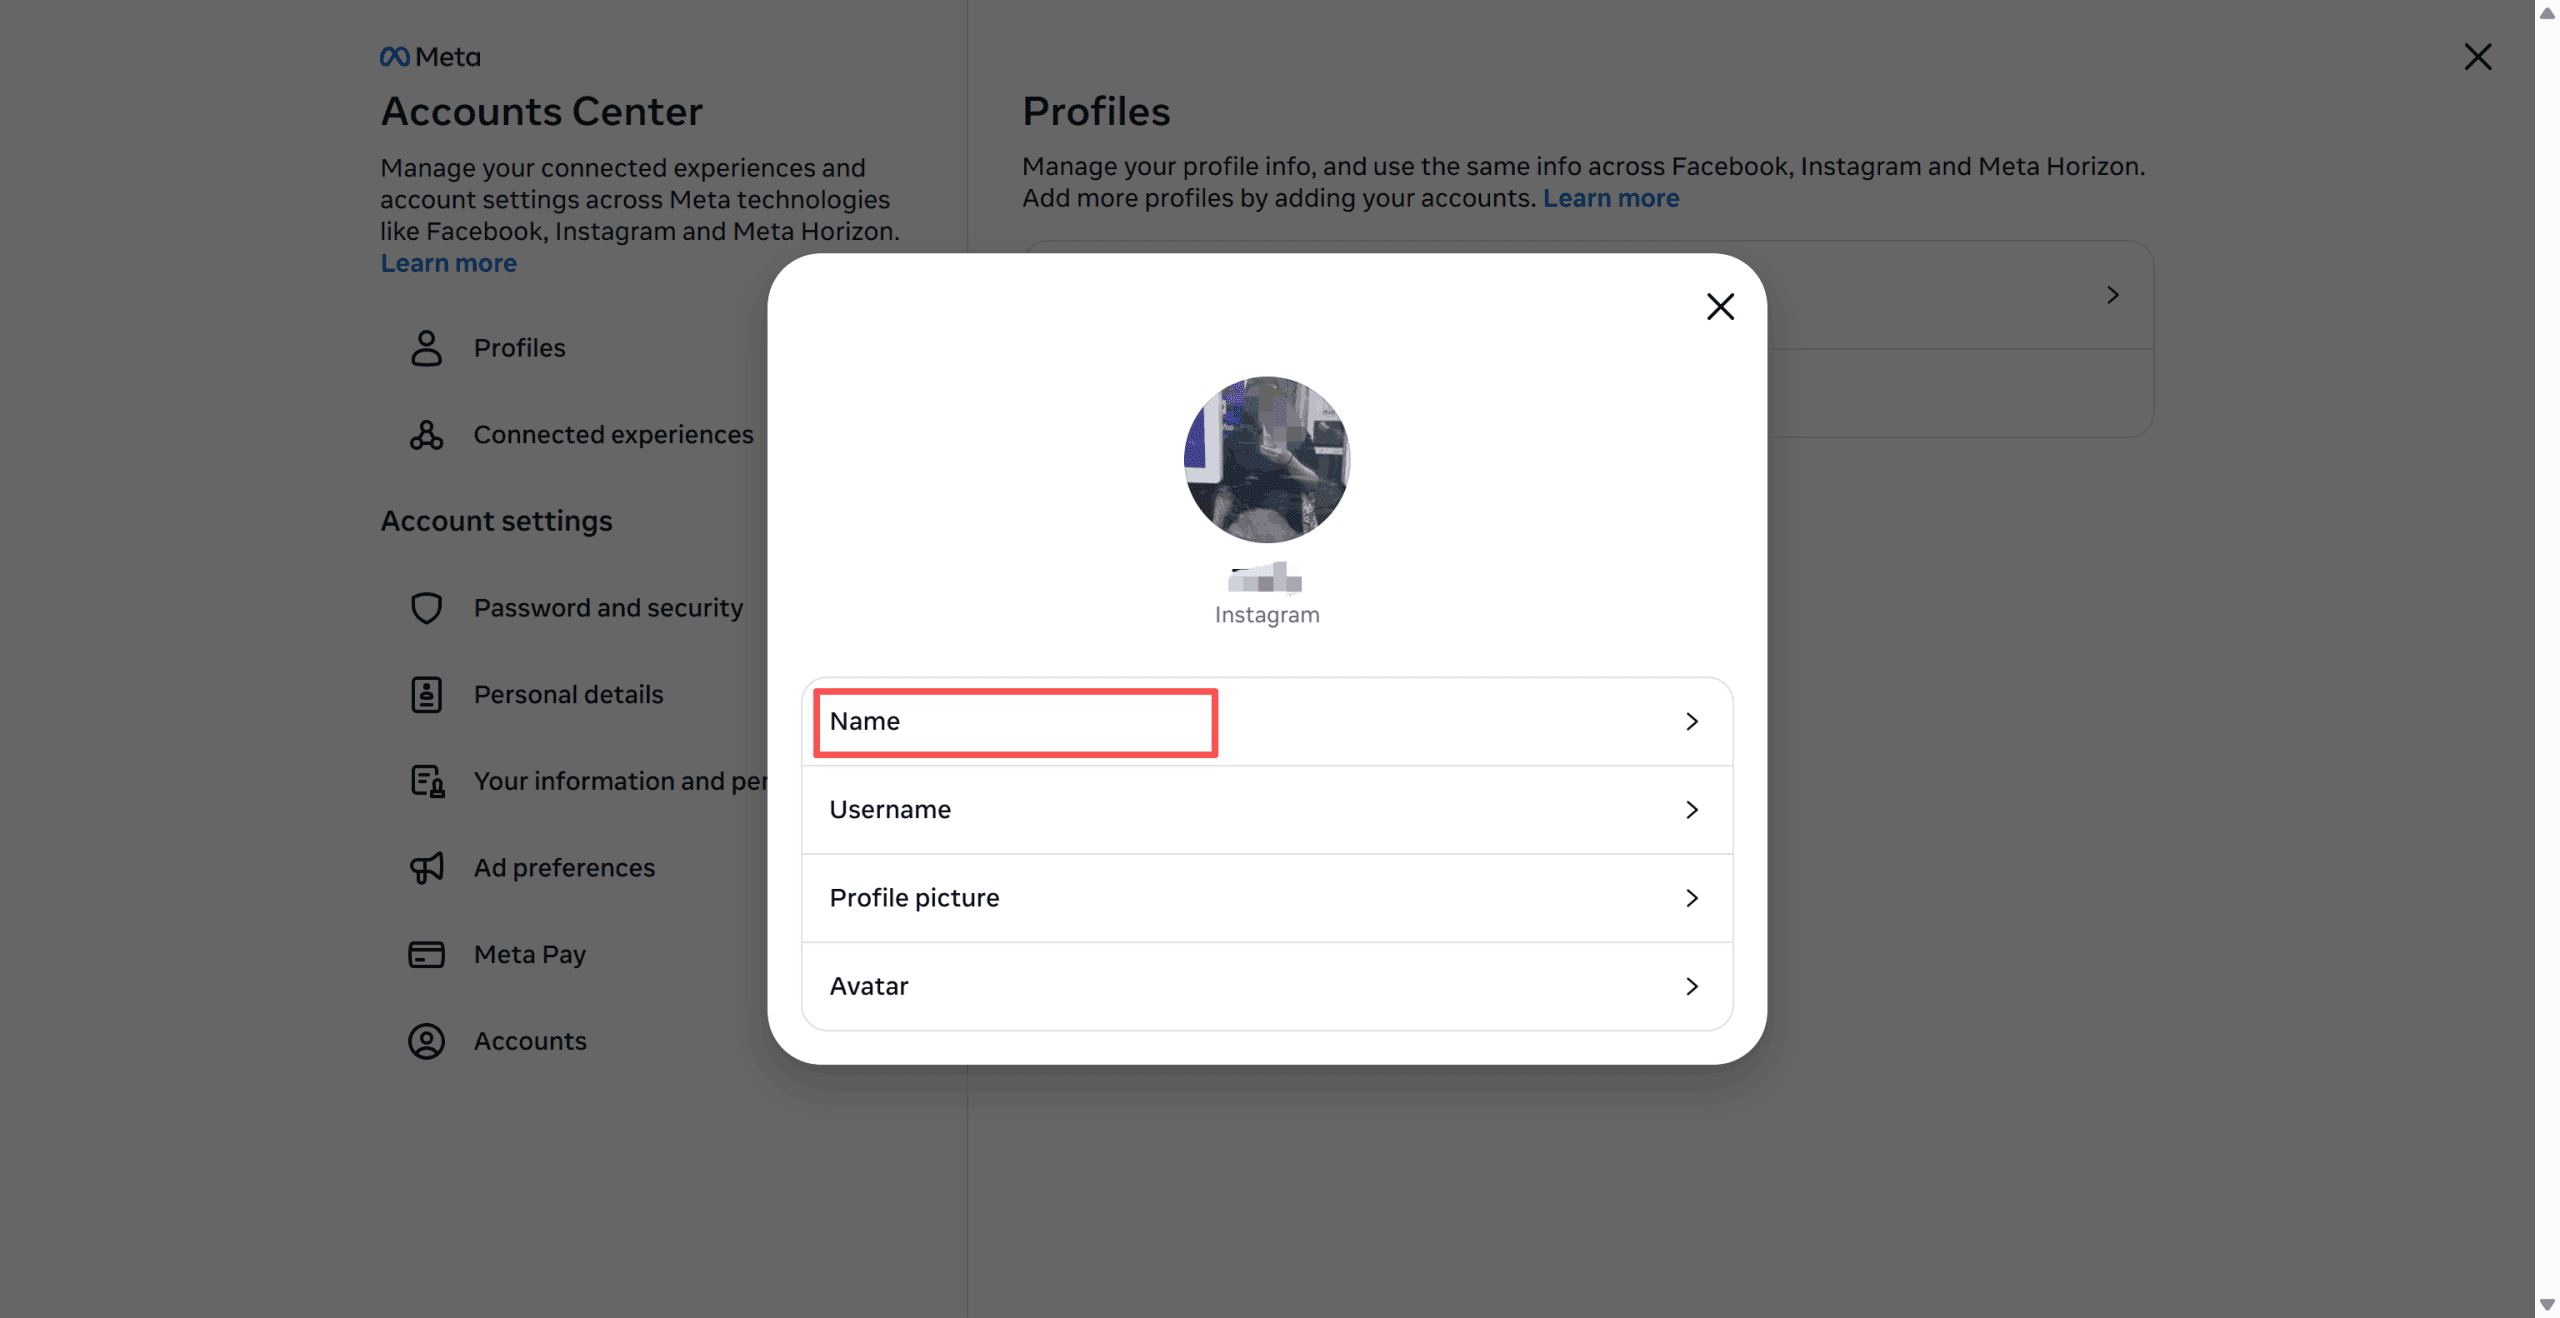Click the Meta logo
The height and width of the screenshot is (1318, 2560).
coord(430,57)
